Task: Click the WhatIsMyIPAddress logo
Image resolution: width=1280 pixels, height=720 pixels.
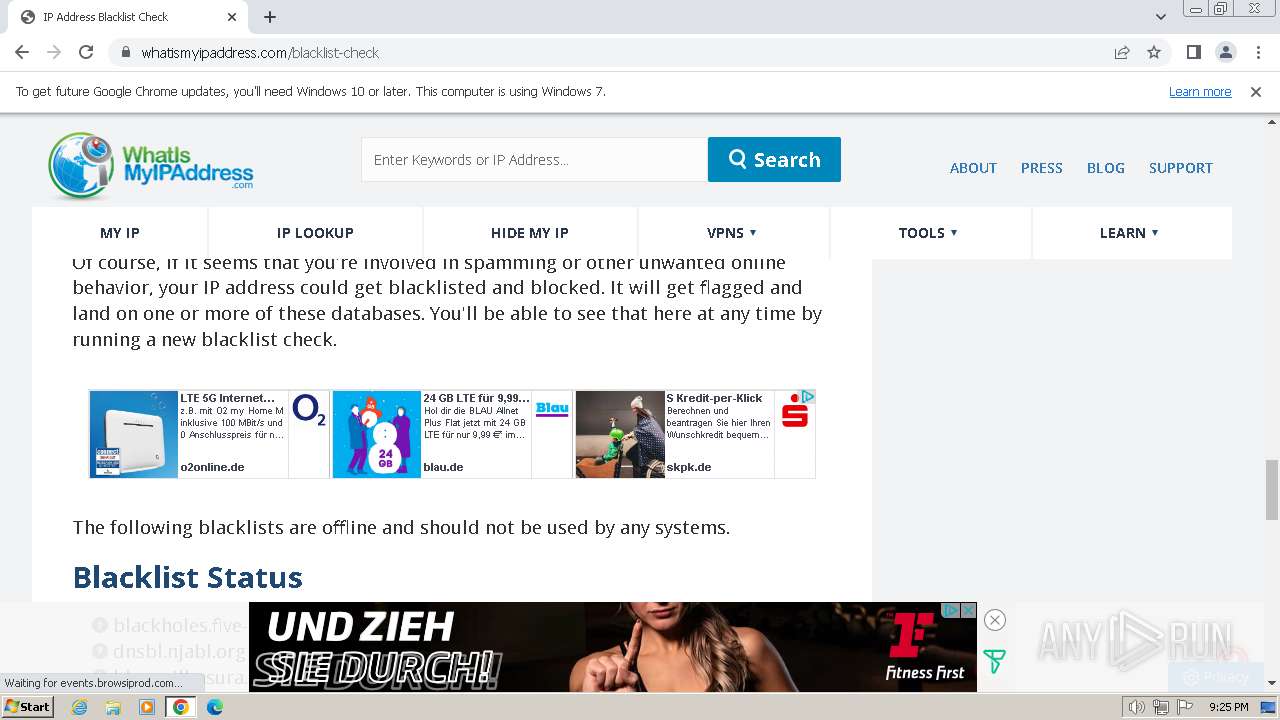Action: [151, 165]
